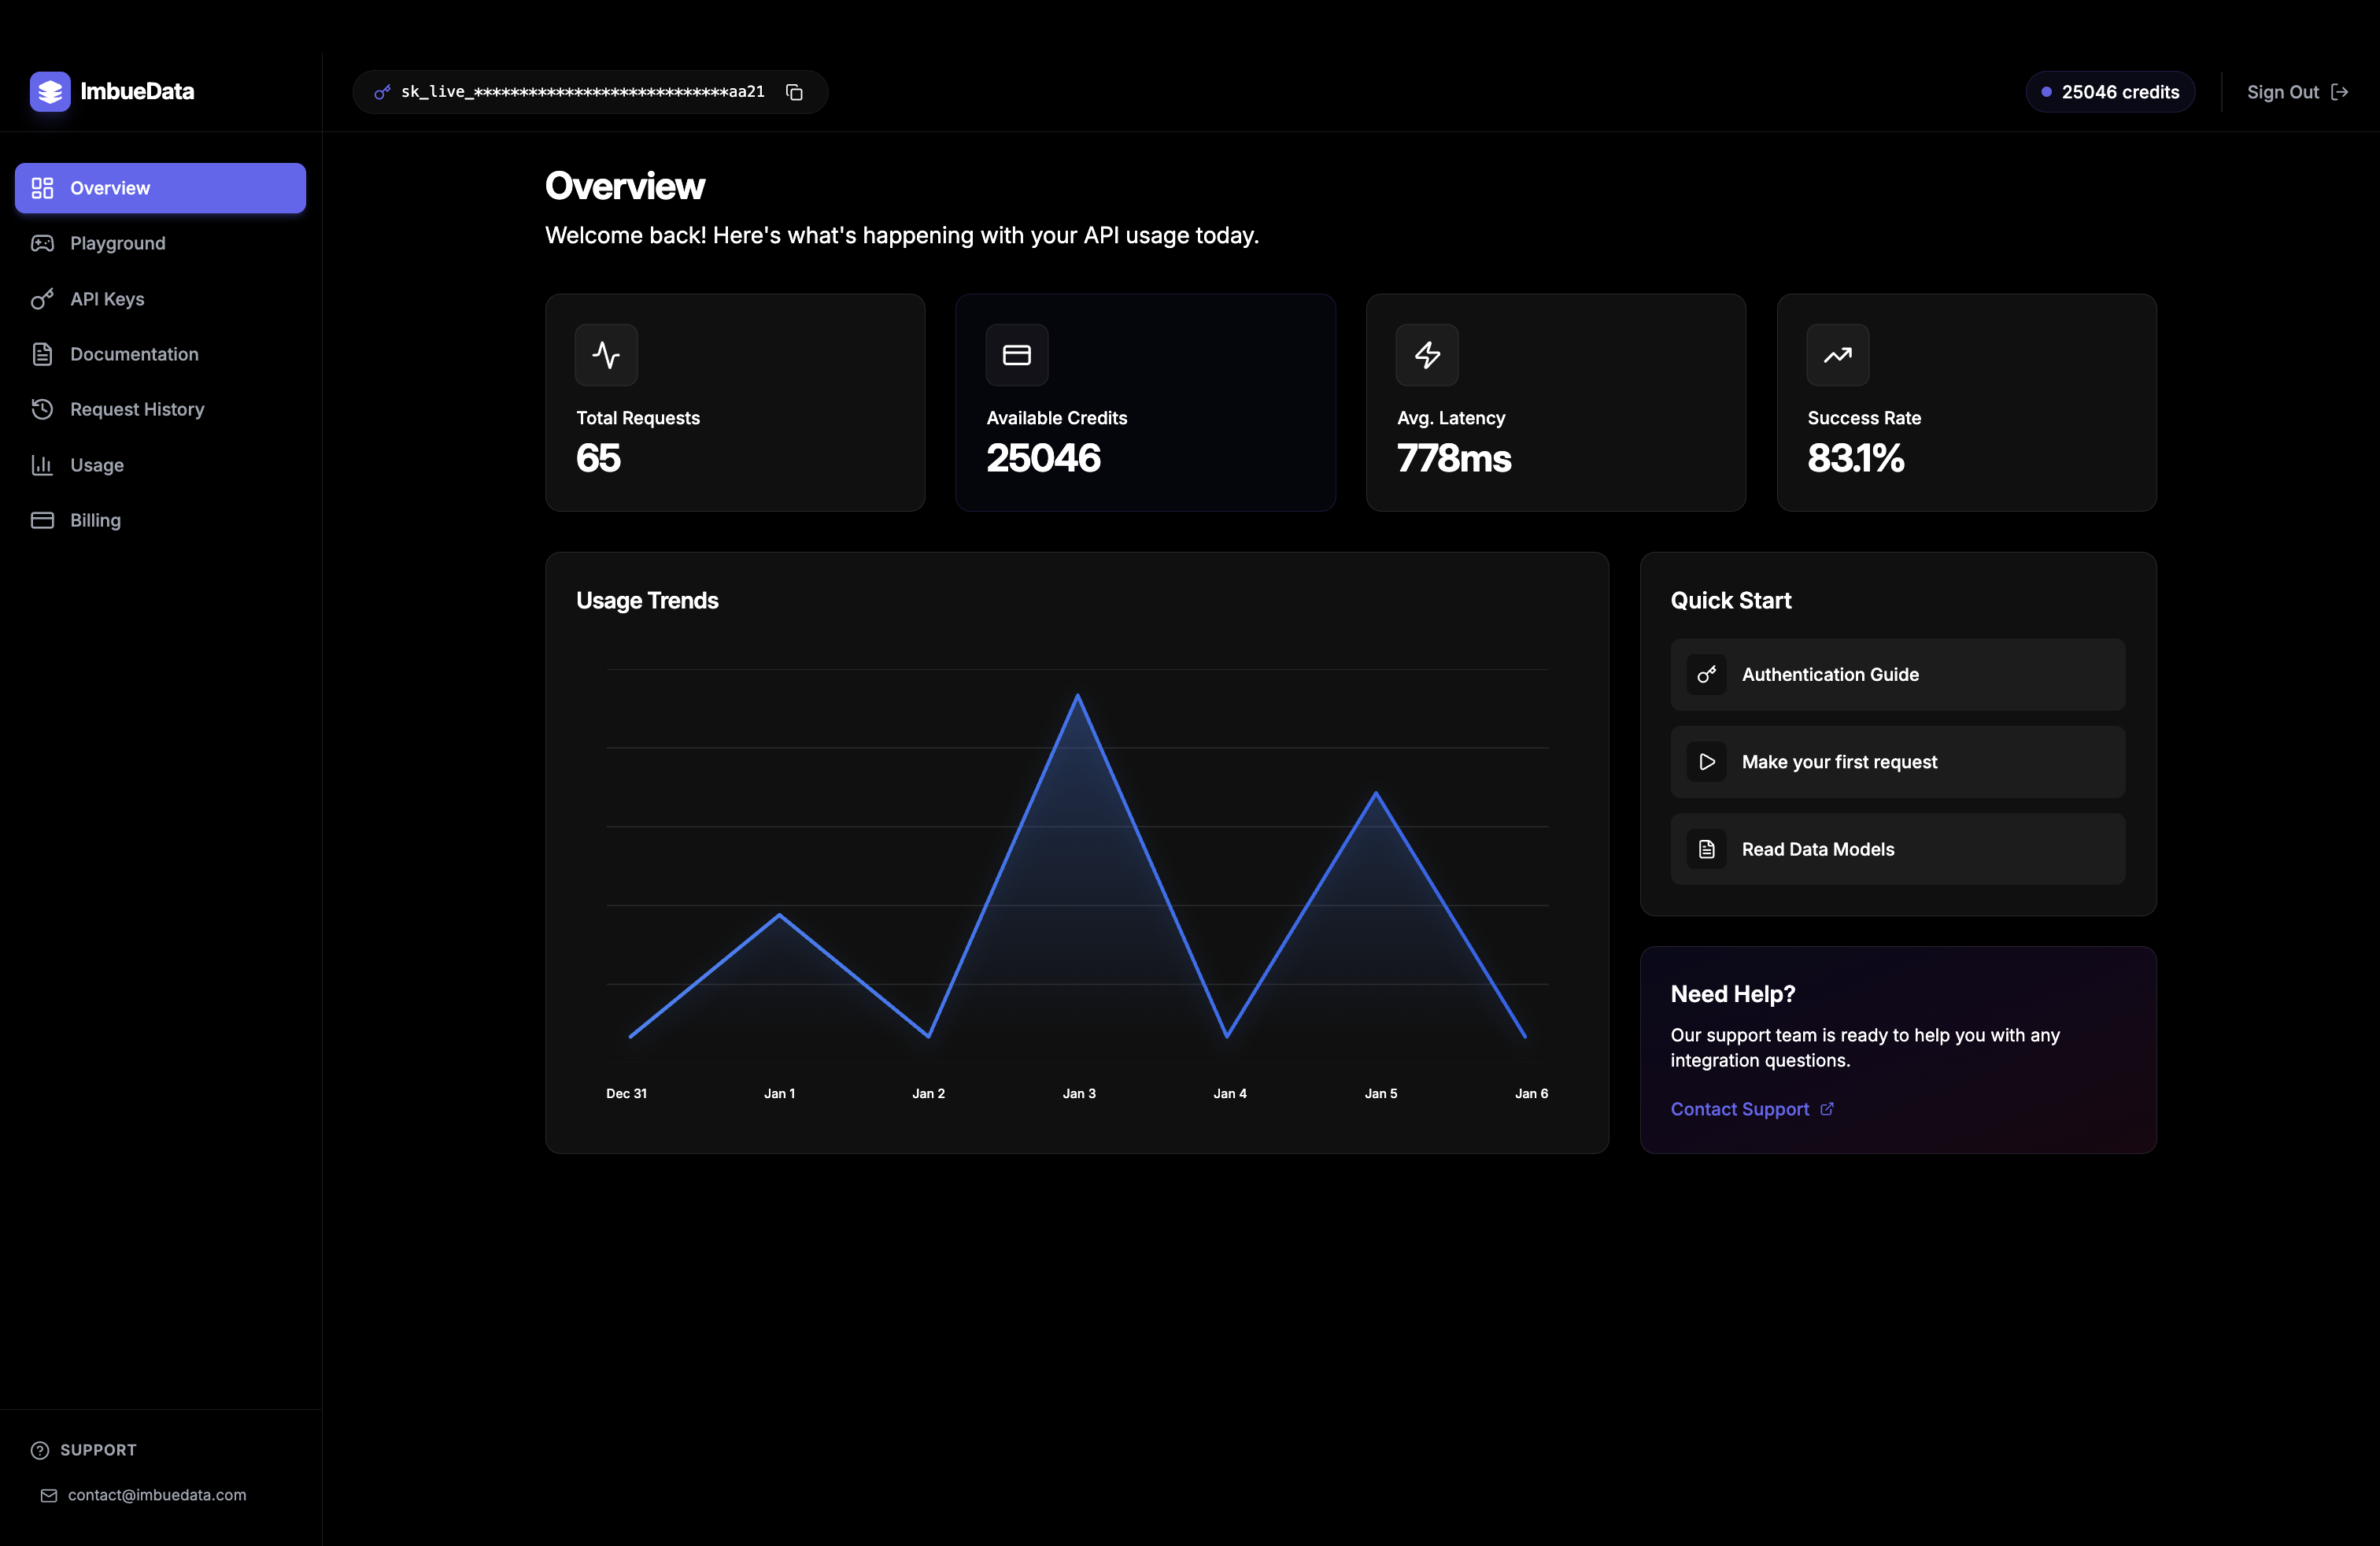Viewport: 2380px width, 1546px height.
Task: Copy the API key using the copy icon
Action: 795,91
